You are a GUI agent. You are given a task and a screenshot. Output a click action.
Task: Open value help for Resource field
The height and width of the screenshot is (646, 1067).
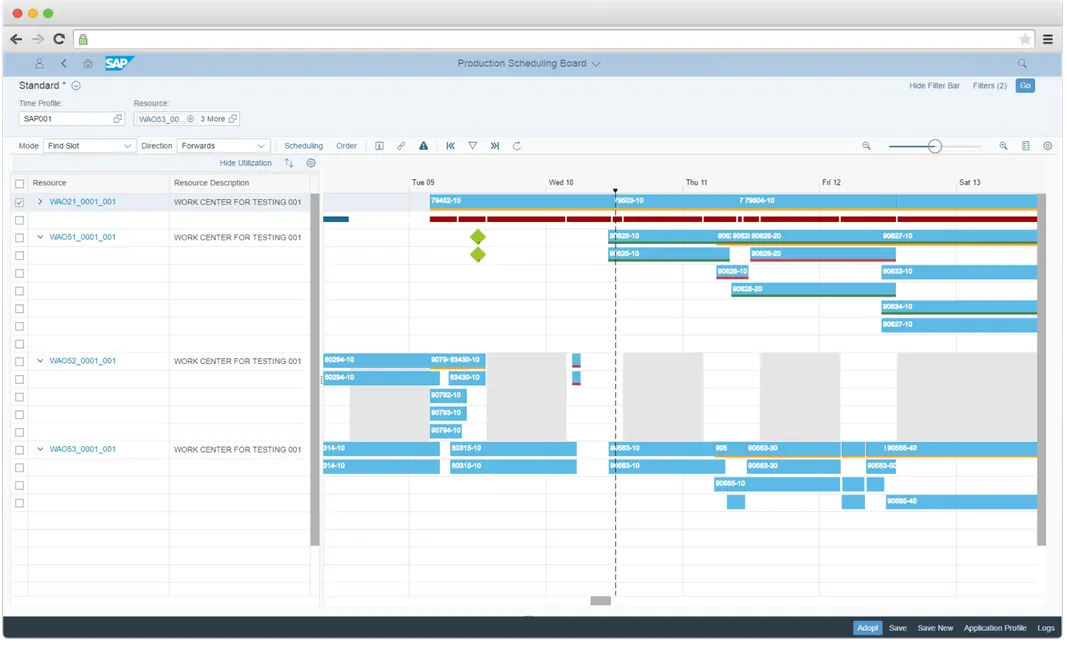[233, 119]
